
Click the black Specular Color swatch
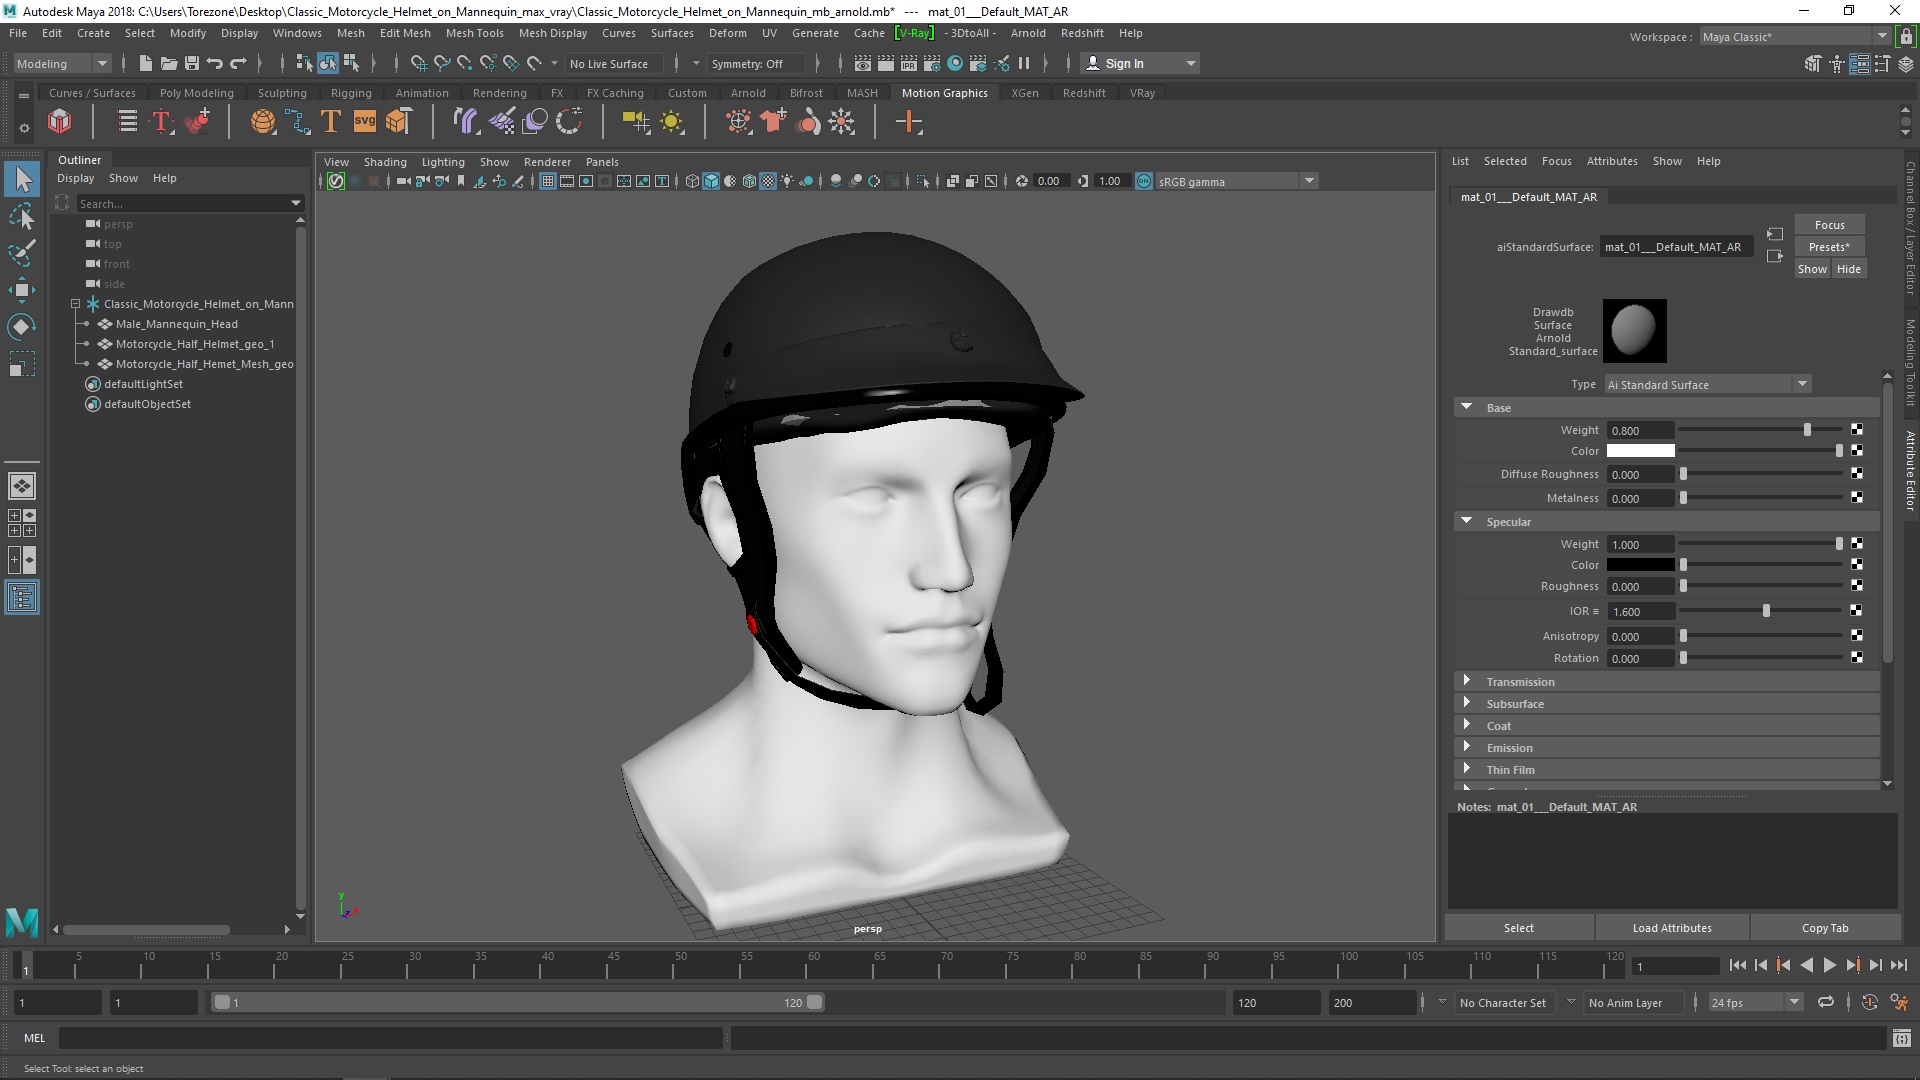tap(1640, 565)
